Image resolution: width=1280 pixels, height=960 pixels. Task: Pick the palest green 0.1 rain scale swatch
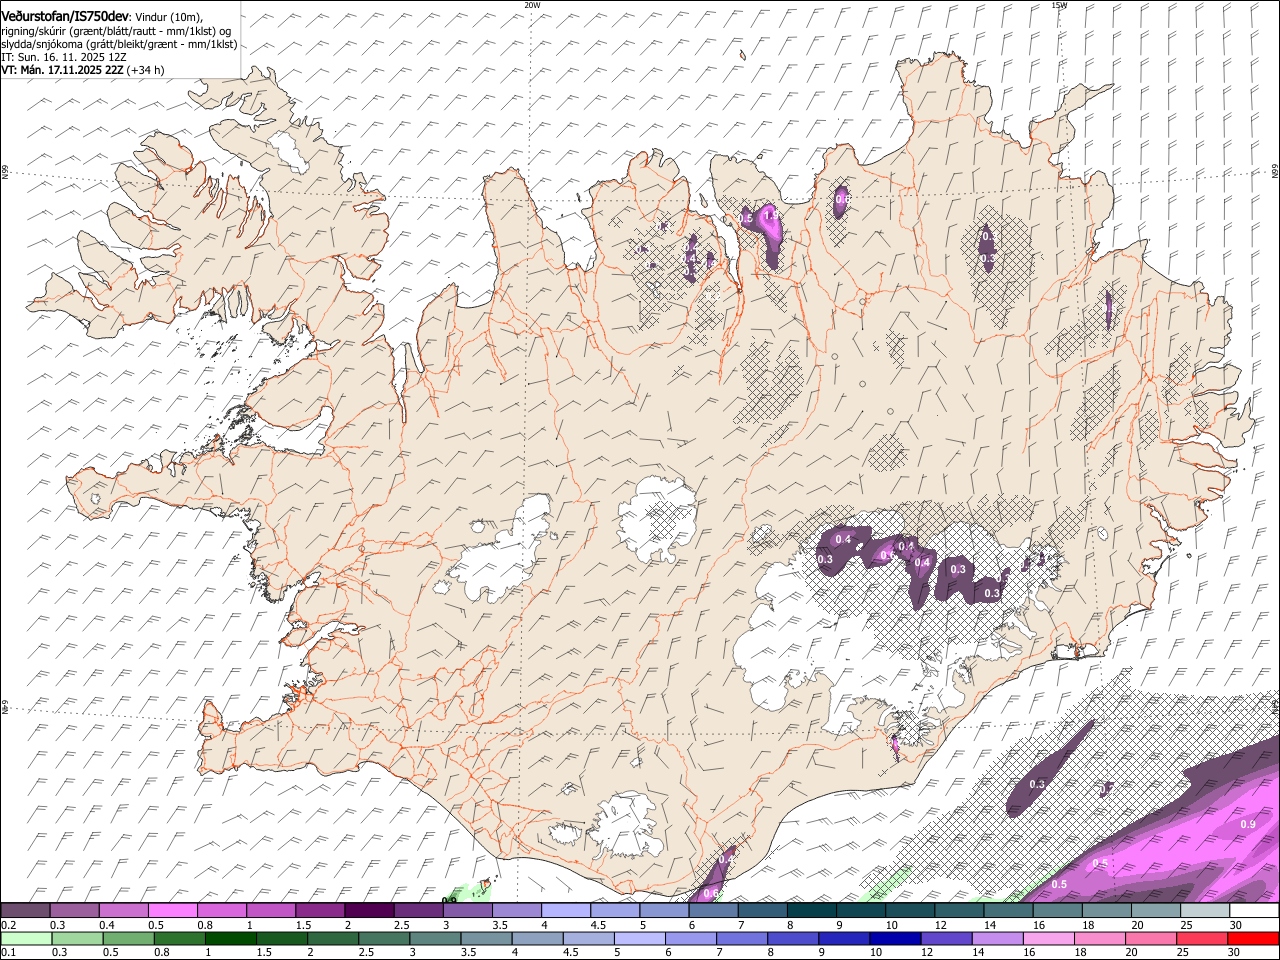[x=27, y=938]
